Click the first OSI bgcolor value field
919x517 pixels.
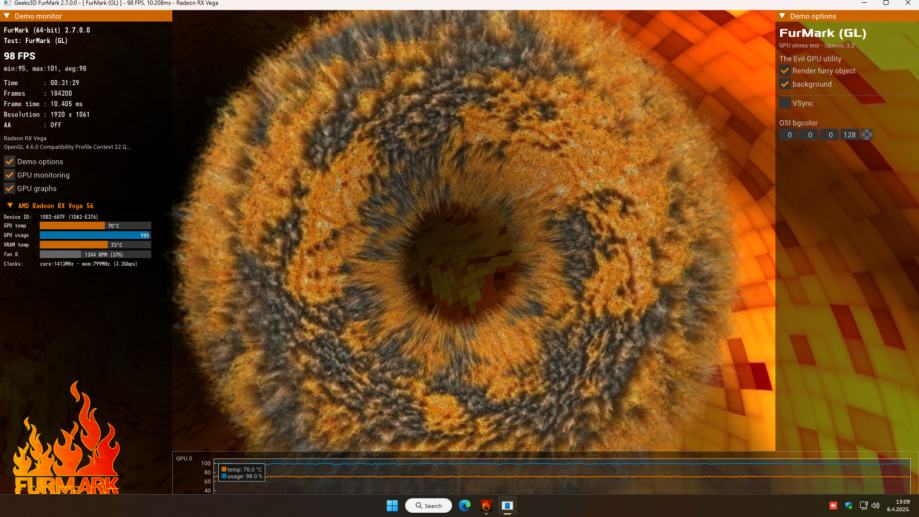(789, 135)
